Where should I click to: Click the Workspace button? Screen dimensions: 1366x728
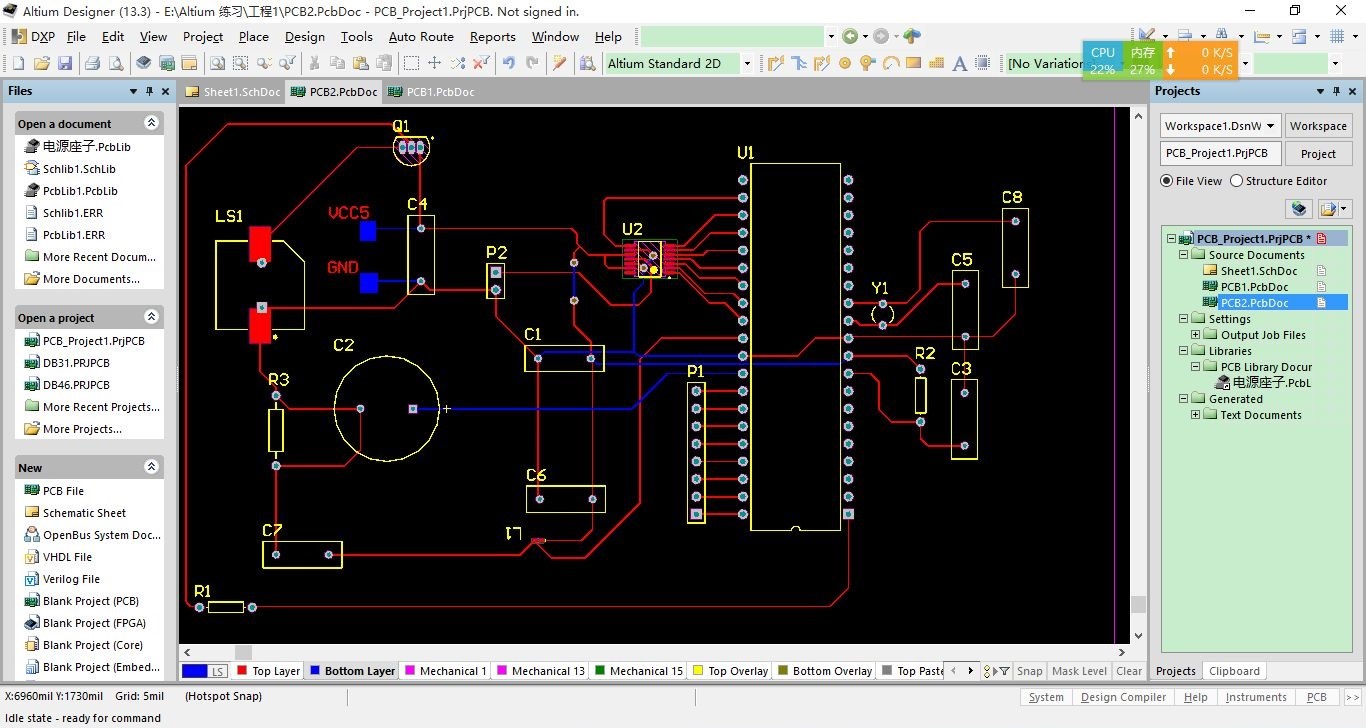coord(1317,126)
